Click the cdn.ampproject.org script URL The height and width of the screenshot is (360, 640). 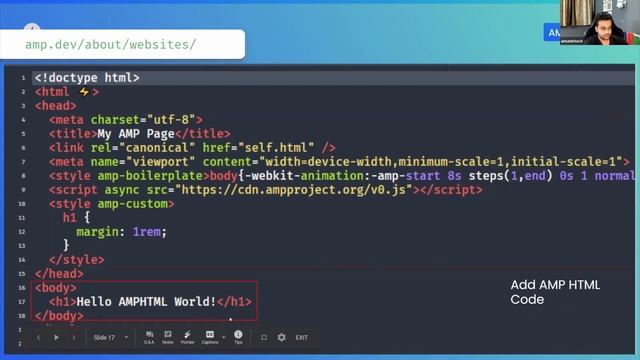tap(294, 190)
